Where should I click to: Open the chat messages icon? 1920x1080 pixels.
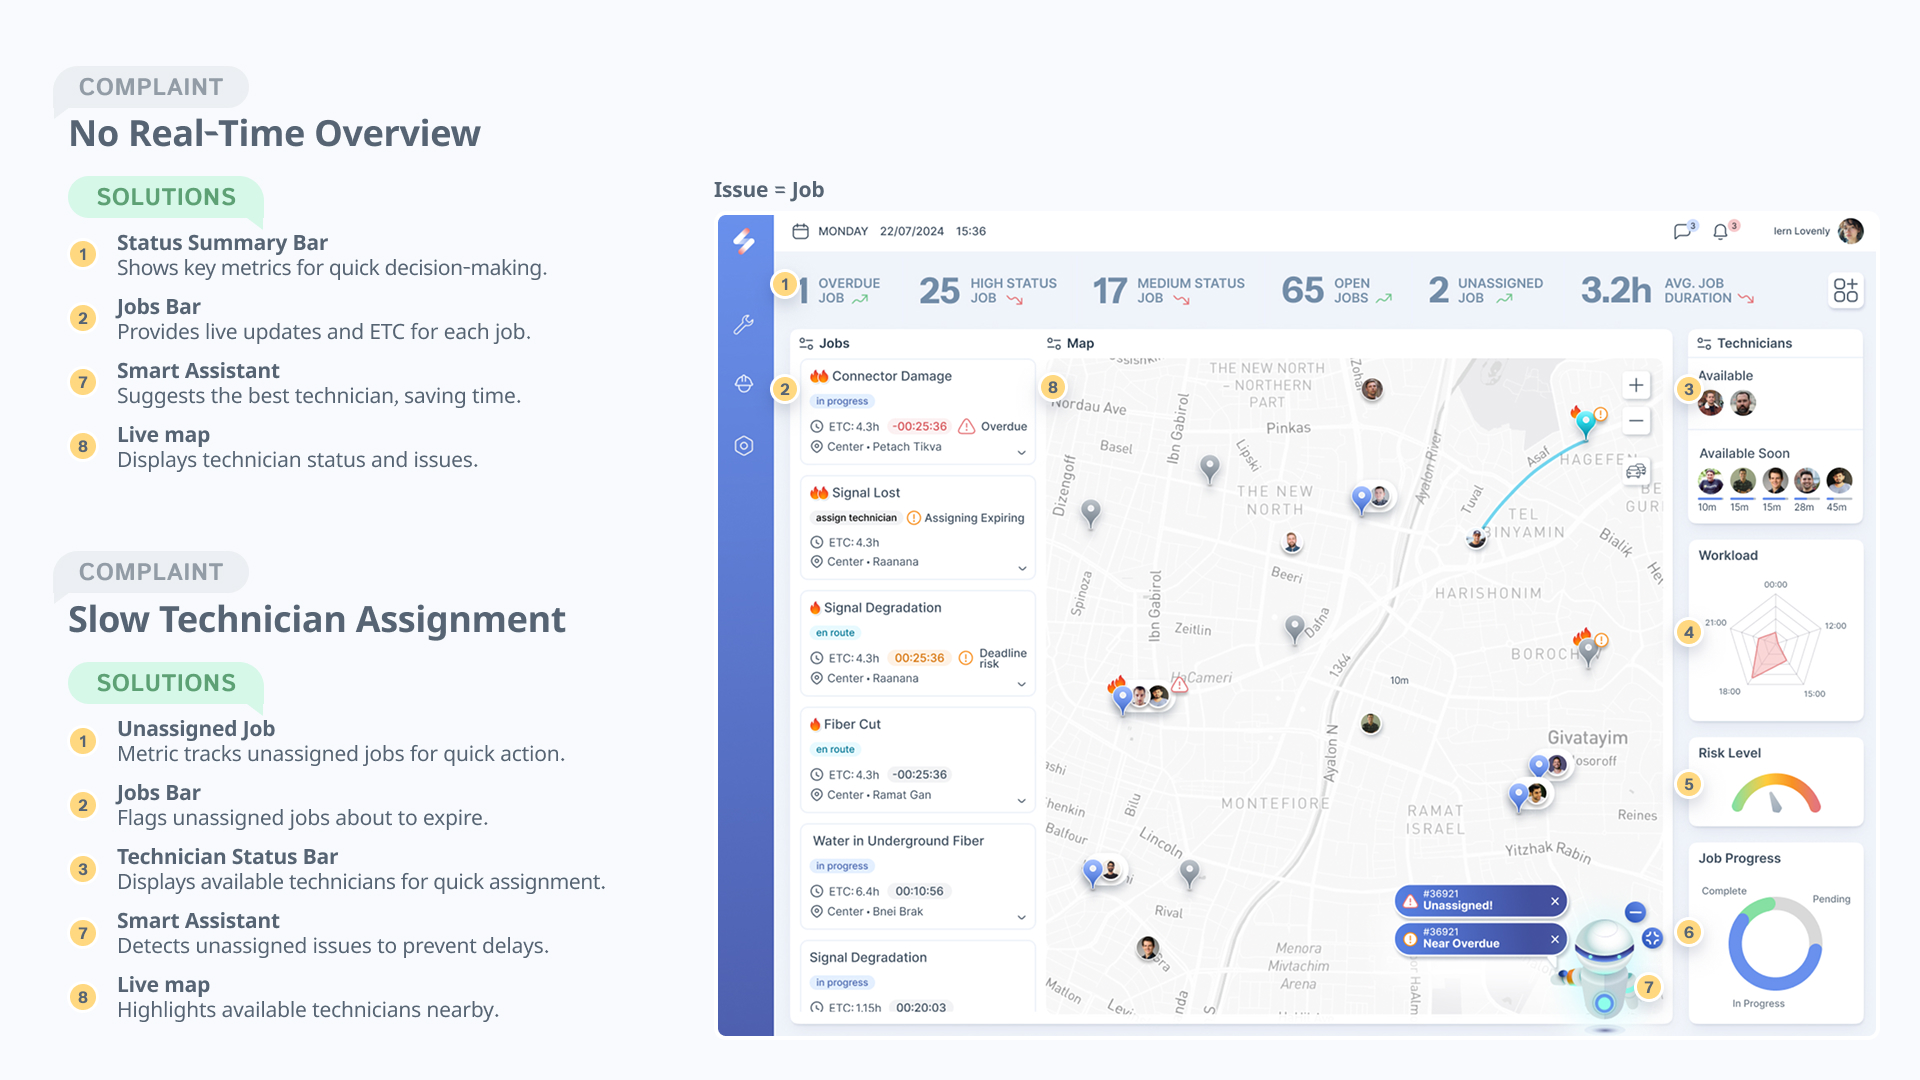click(1682, 232)
